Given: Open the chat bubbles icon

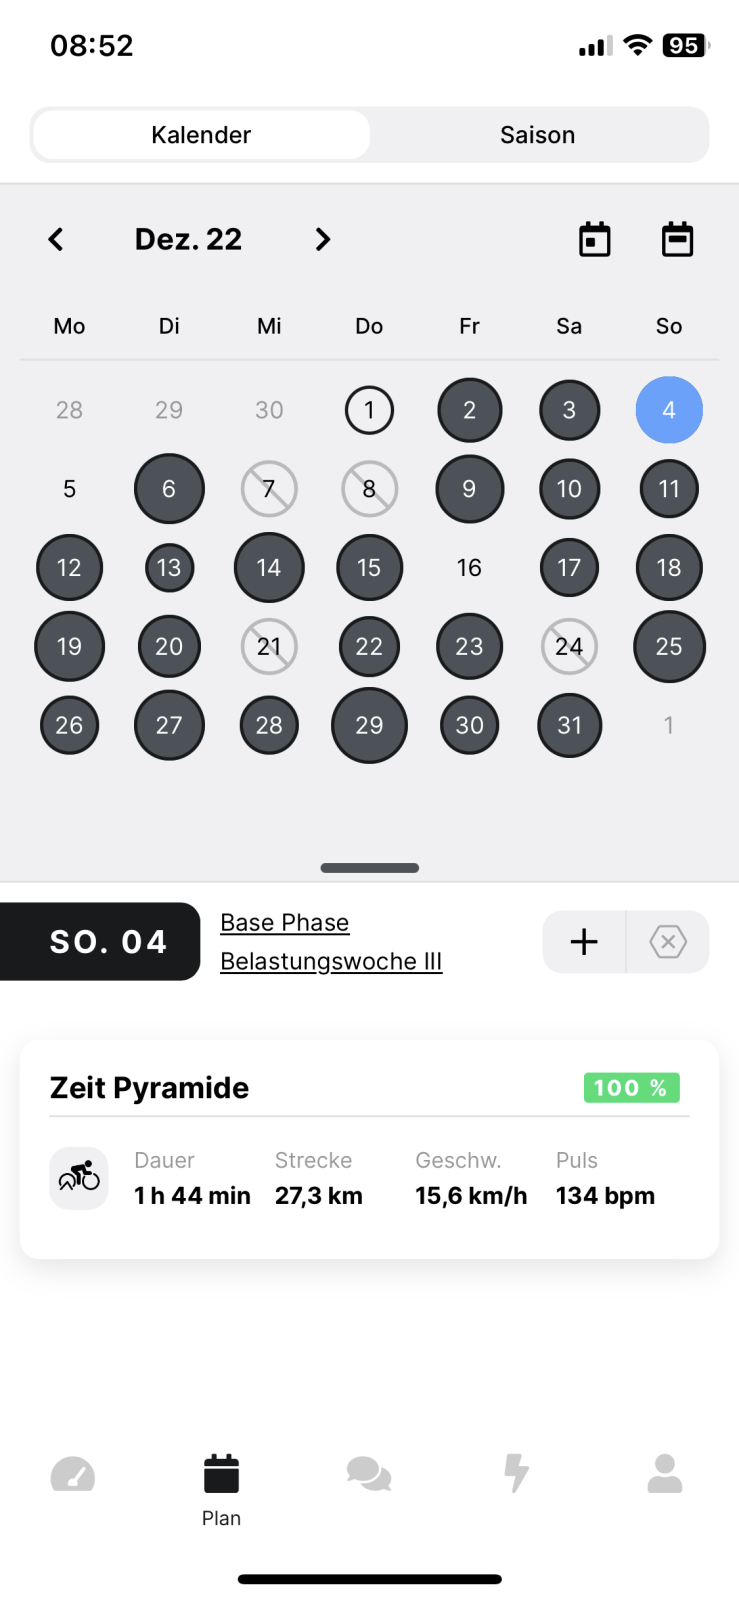Looking at the screenshot, I should click(369, 1475).
